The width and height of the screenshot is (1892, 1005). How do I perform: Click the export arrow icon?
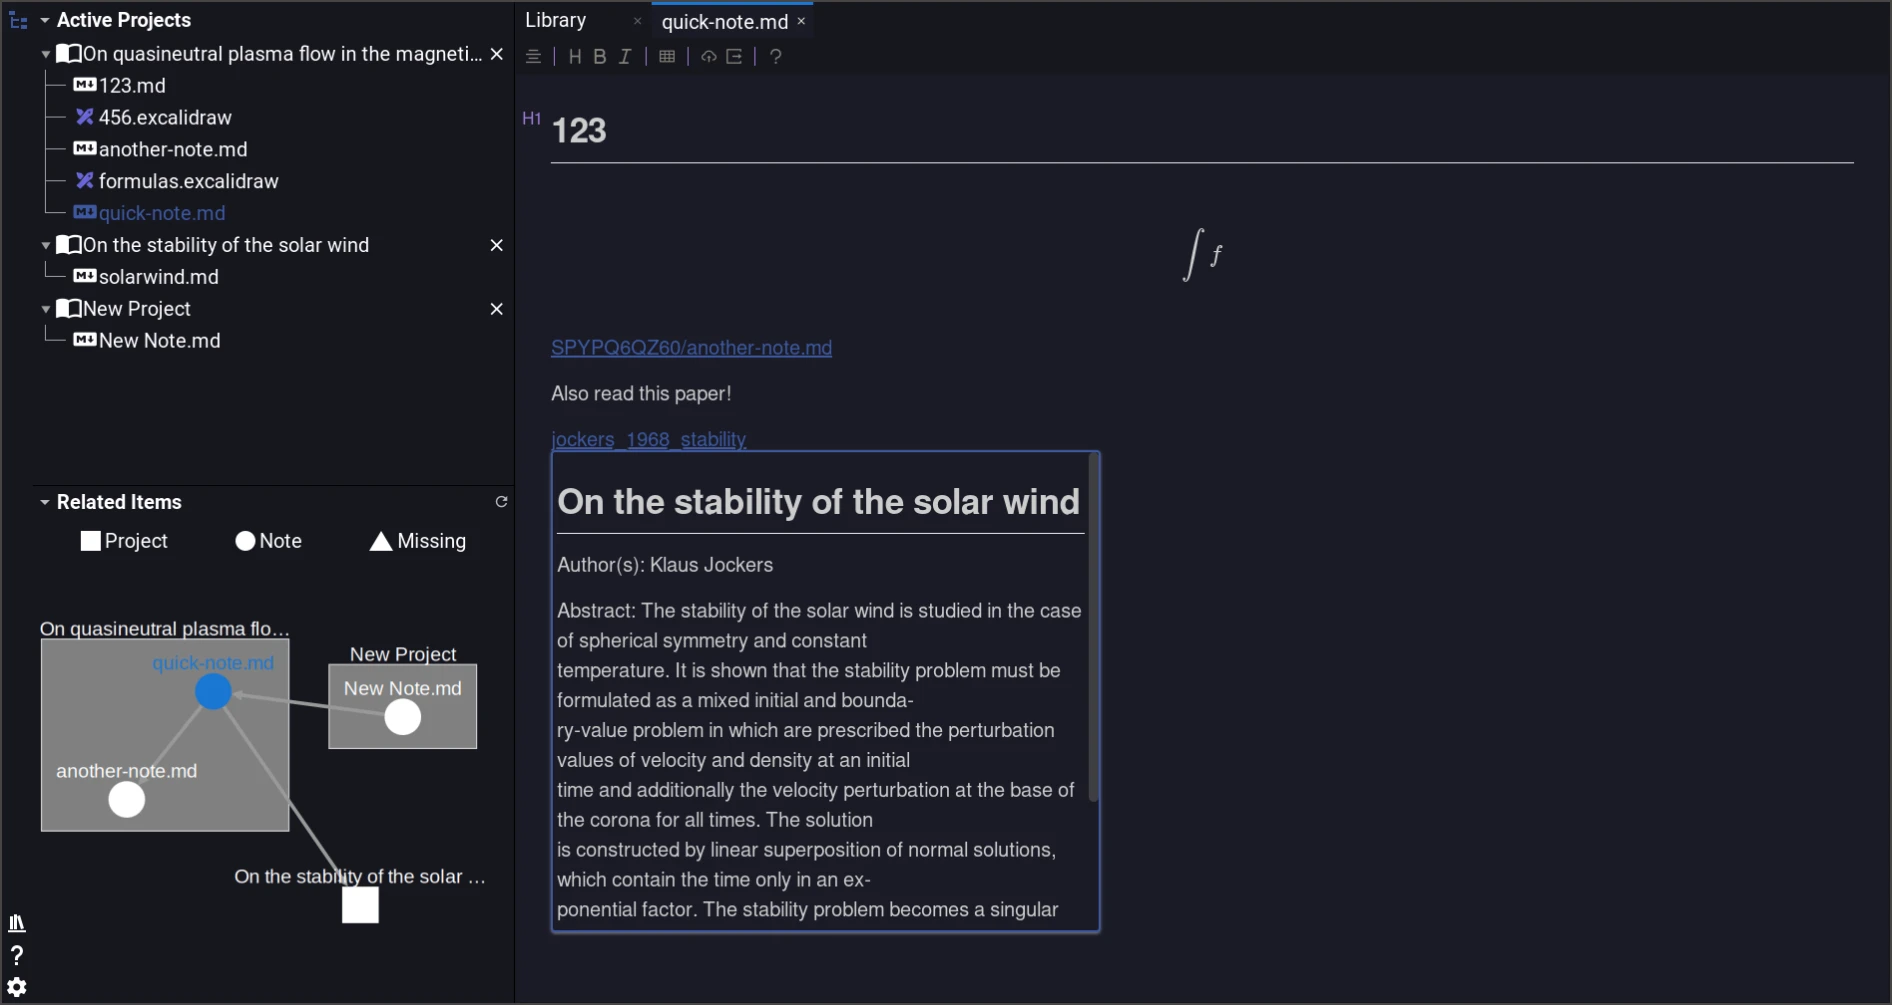pos(735,56)
